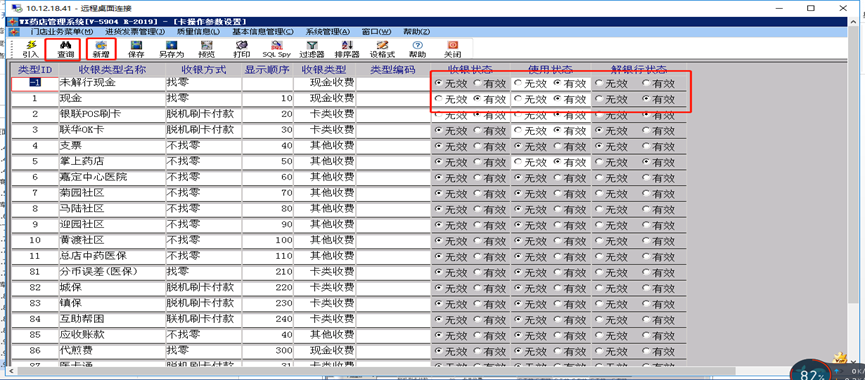Set 解银行状态 to 有效 for 马陆社区
This screenshot has width=865, height=380.
point(647,210)
